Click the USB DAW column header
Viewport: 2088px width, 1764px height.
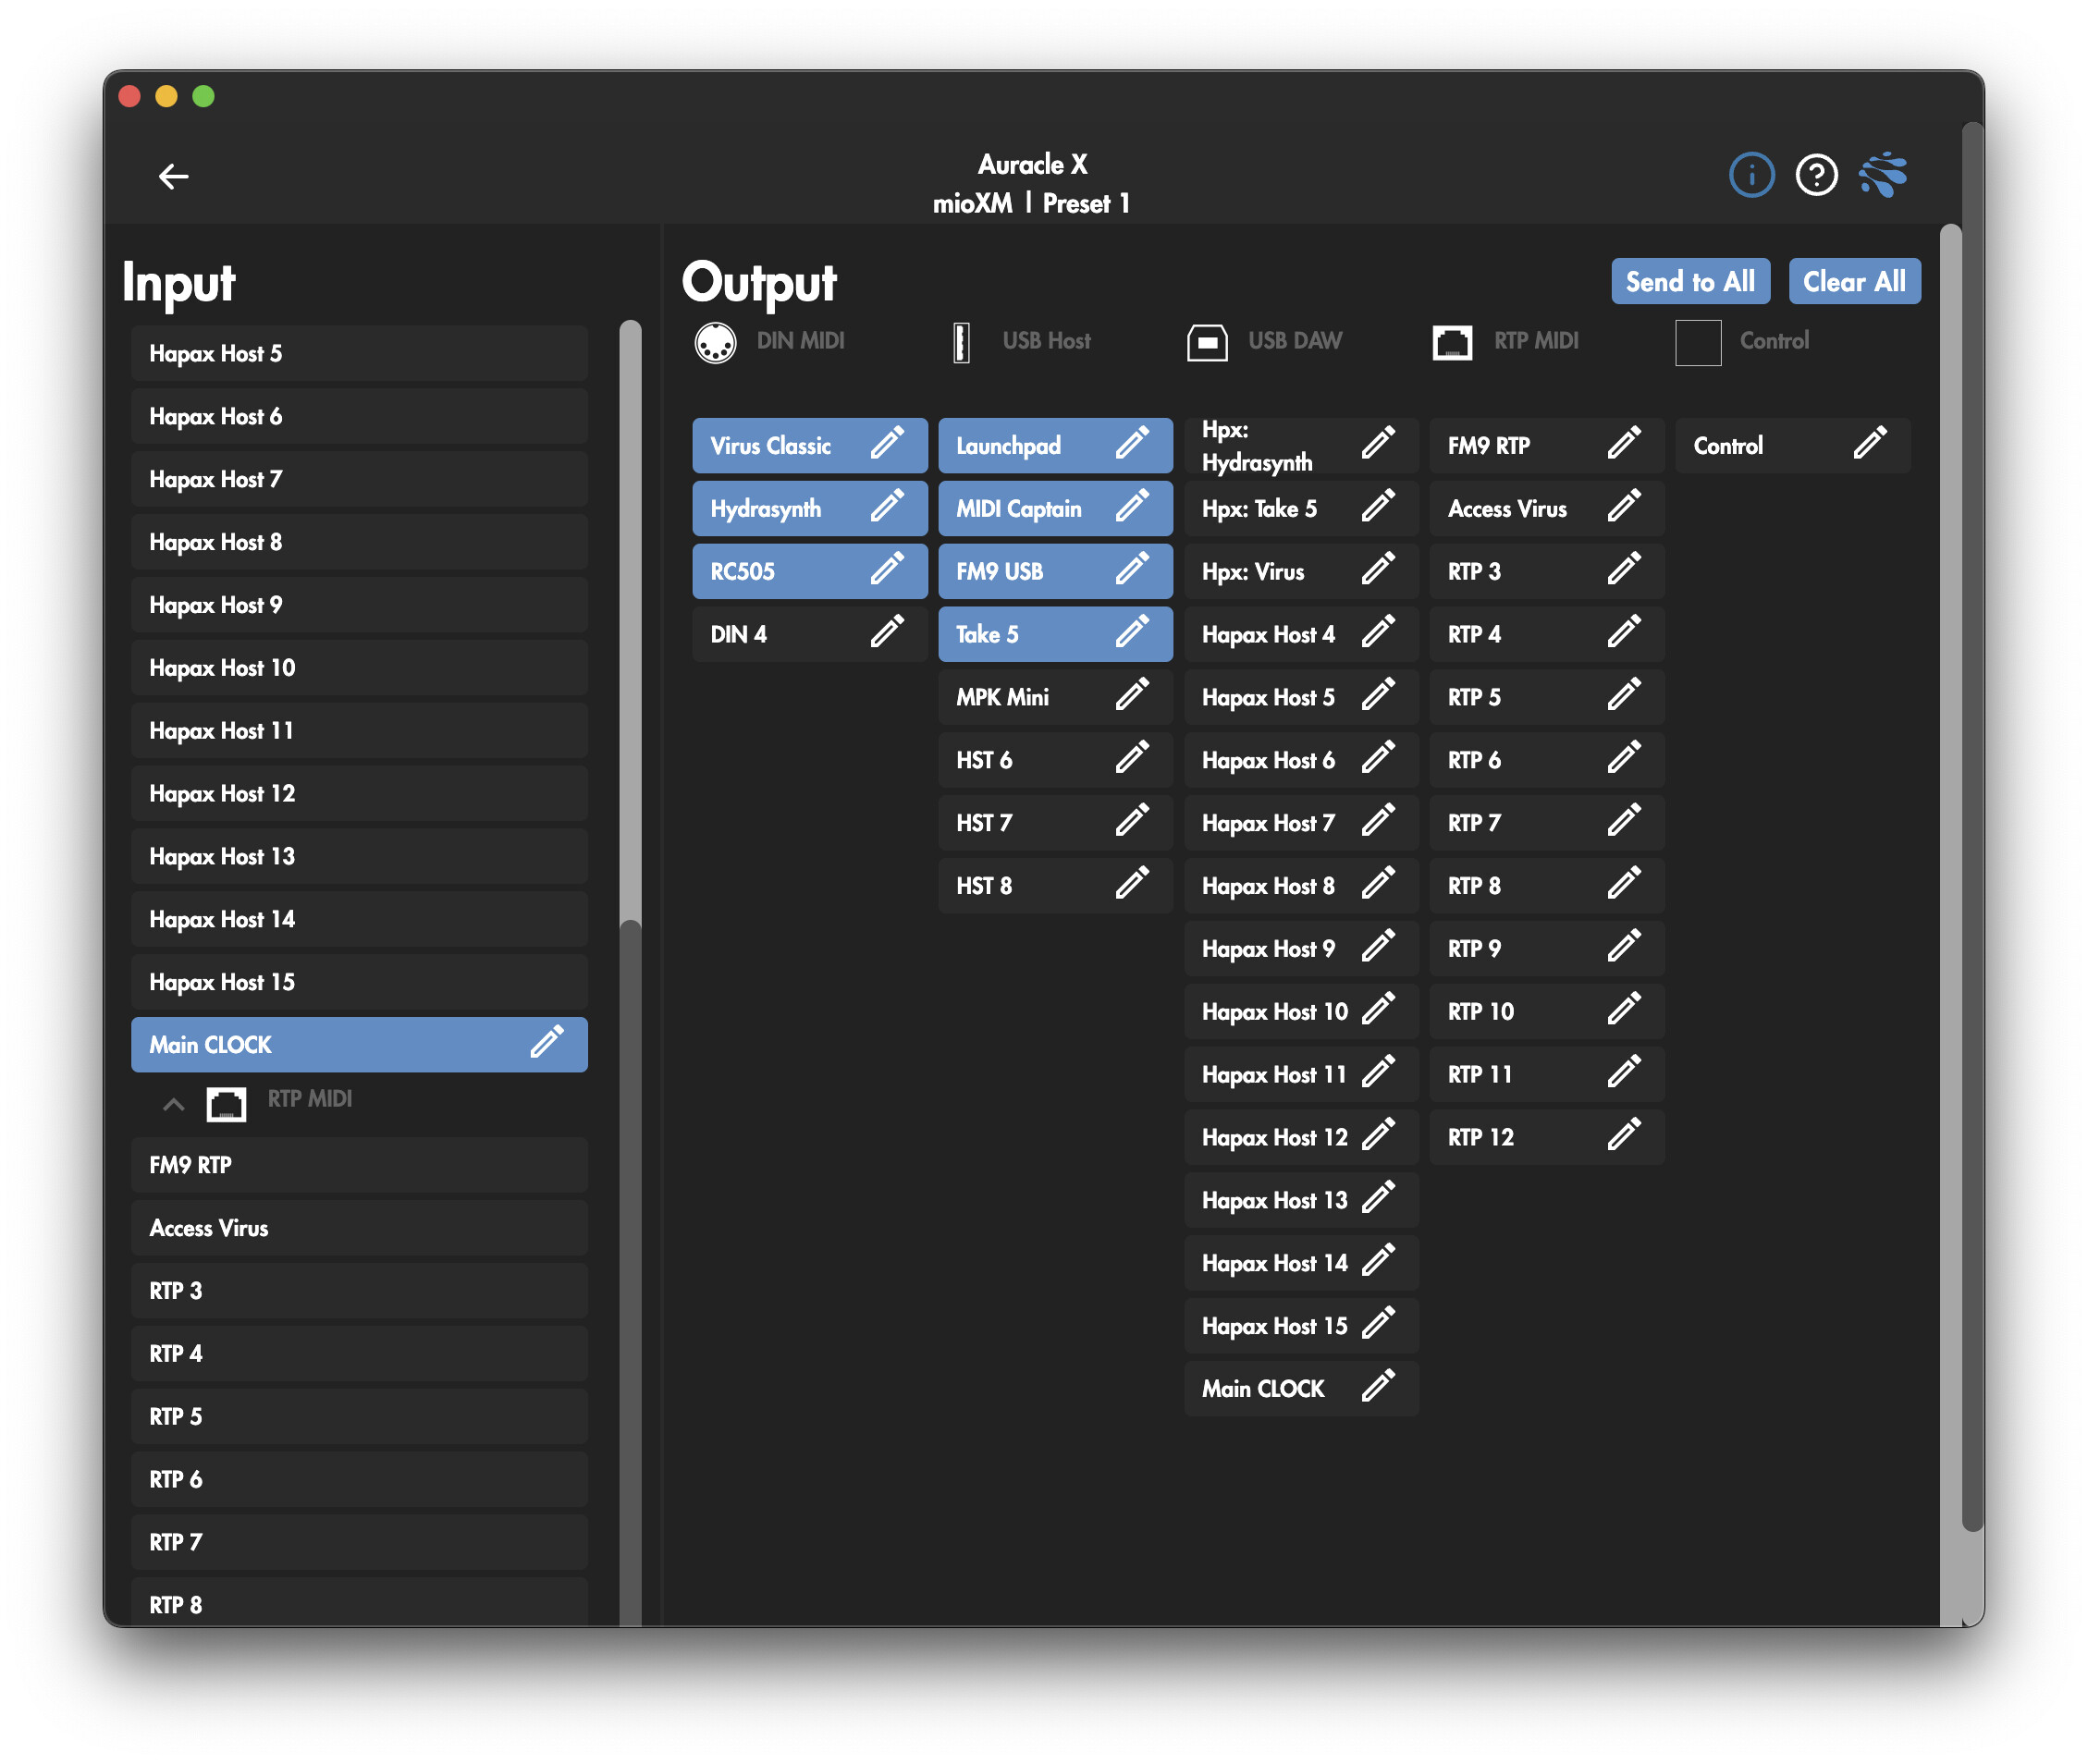[1294, 342]
